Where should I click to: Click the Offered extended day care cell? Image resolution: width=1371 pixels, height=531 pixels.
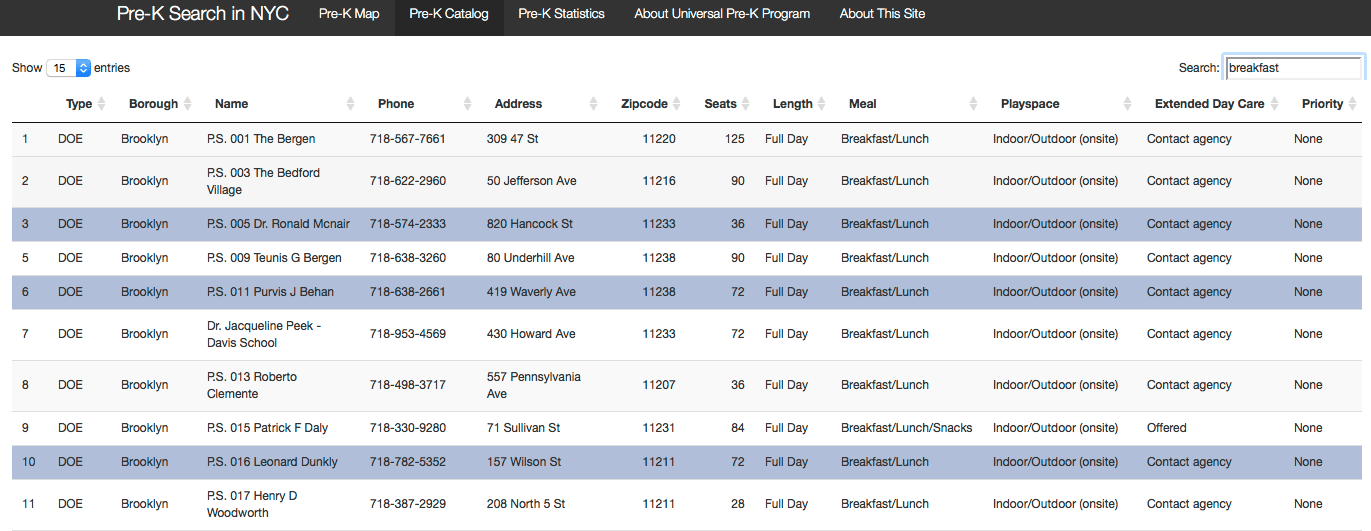pos(1167,428)
